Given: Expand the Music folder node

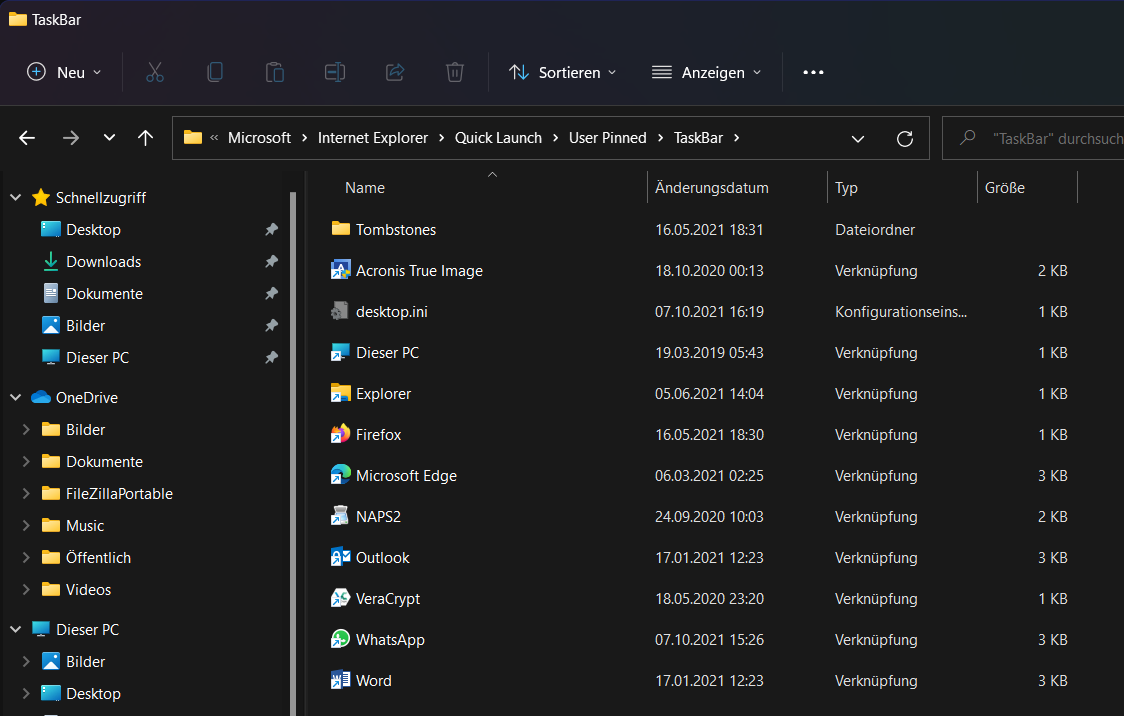Looking at the screenshot, I should (27, 525).
